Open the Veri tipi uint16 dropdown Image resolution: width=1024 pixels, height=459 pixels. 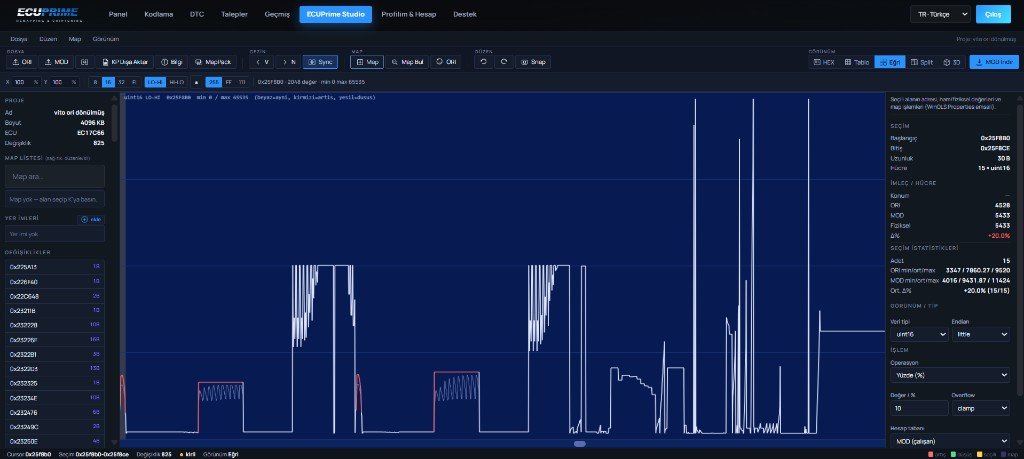click(x=919, y=334)
